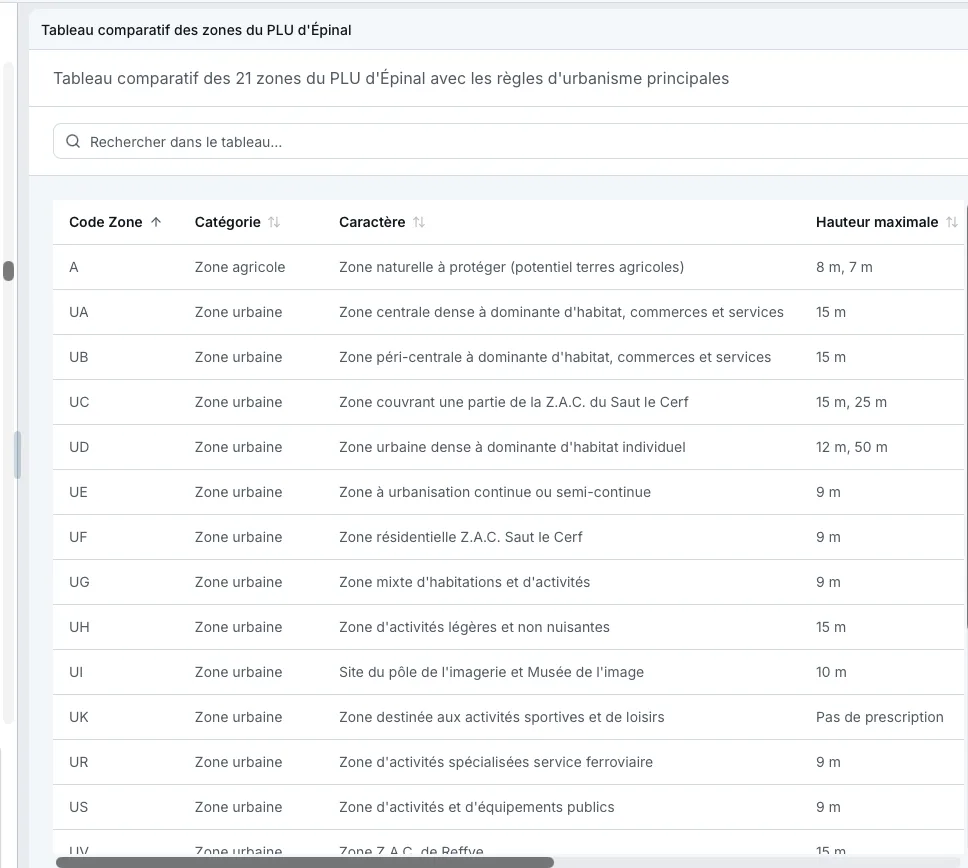Select code cell 'UB'
This screenshot has width=968, height=868.
(x=79, y=357)
